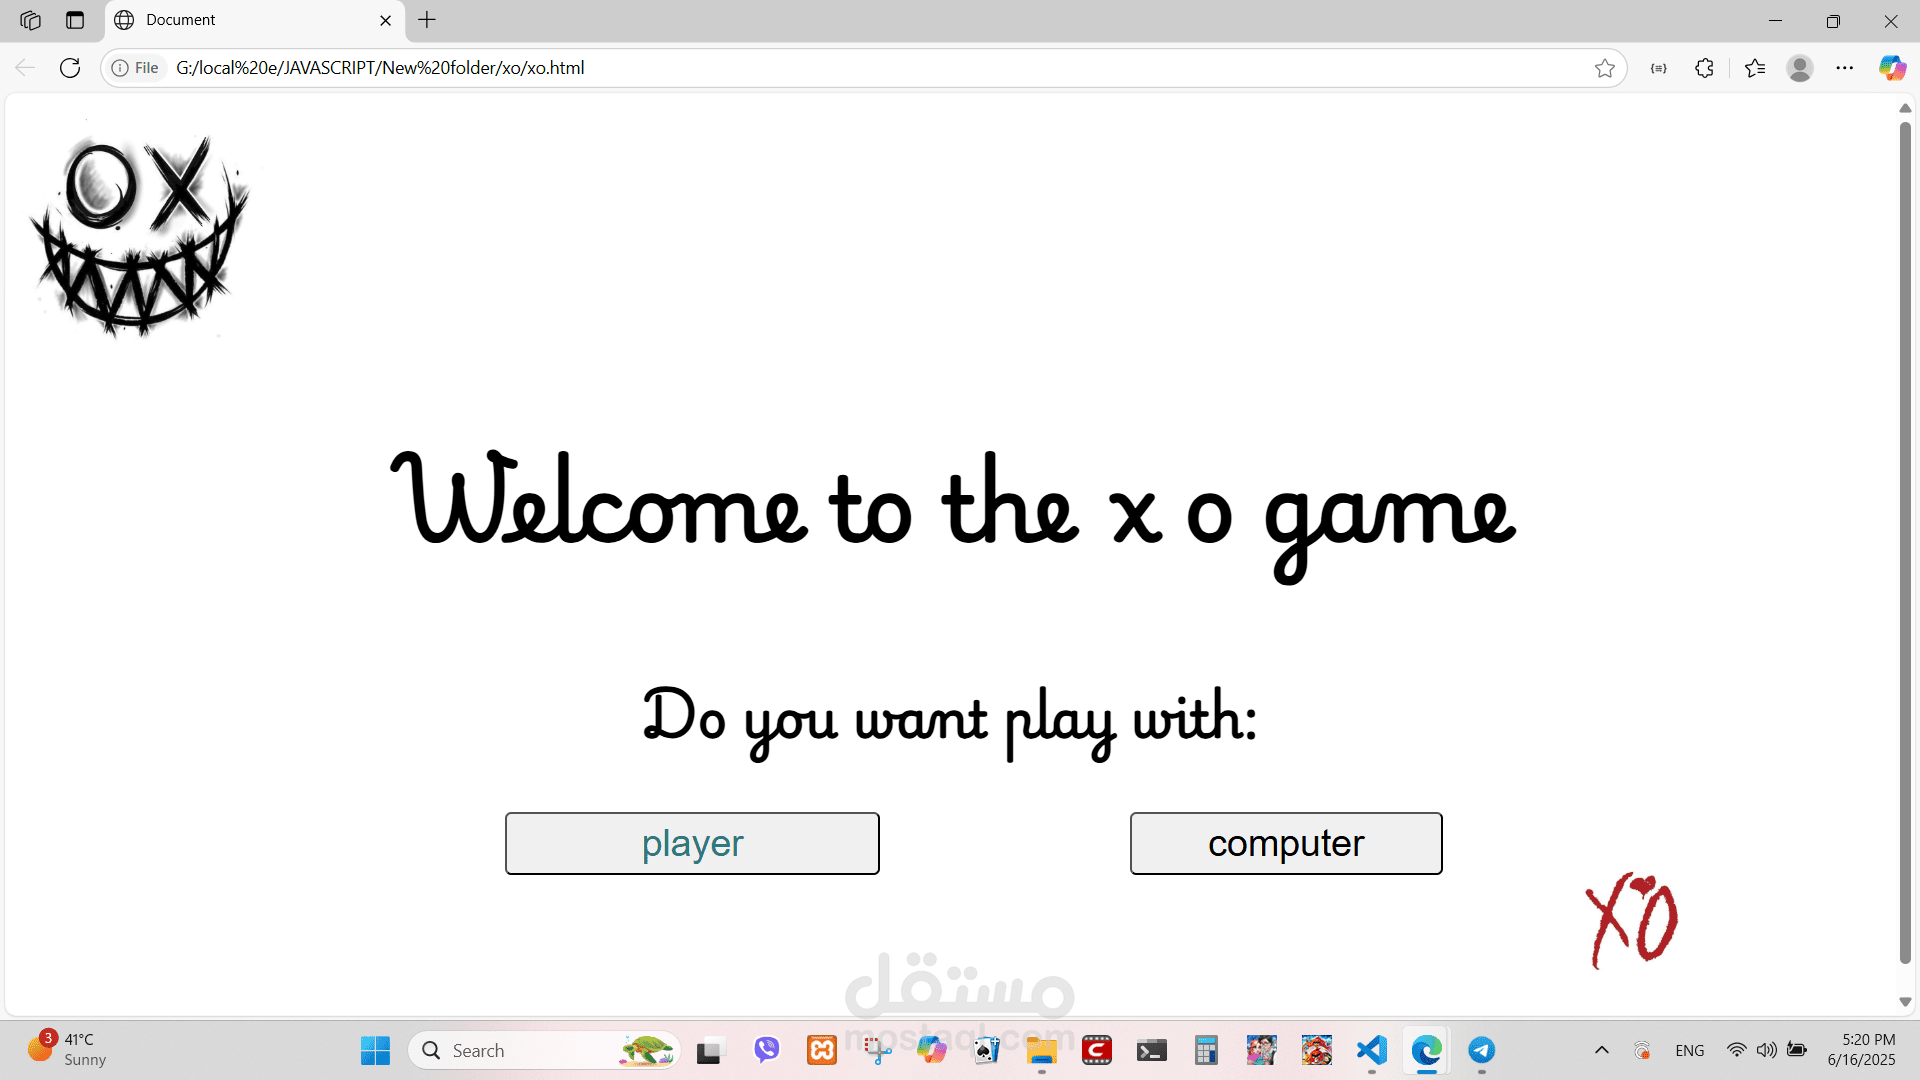Click the player button
The width and height of the screenshot is (1920, 1080).
coord(692,843)
